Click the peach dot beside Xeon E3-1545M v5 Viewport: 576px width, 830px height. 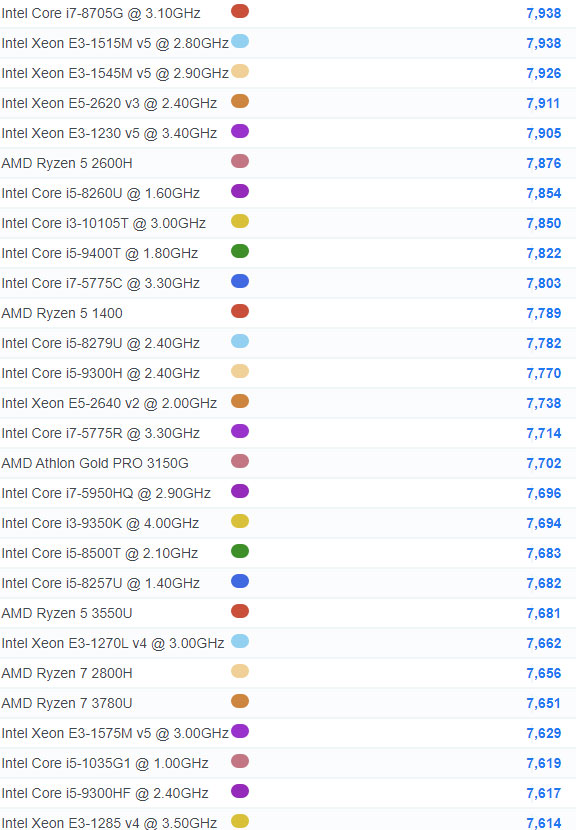click(240, 71)
